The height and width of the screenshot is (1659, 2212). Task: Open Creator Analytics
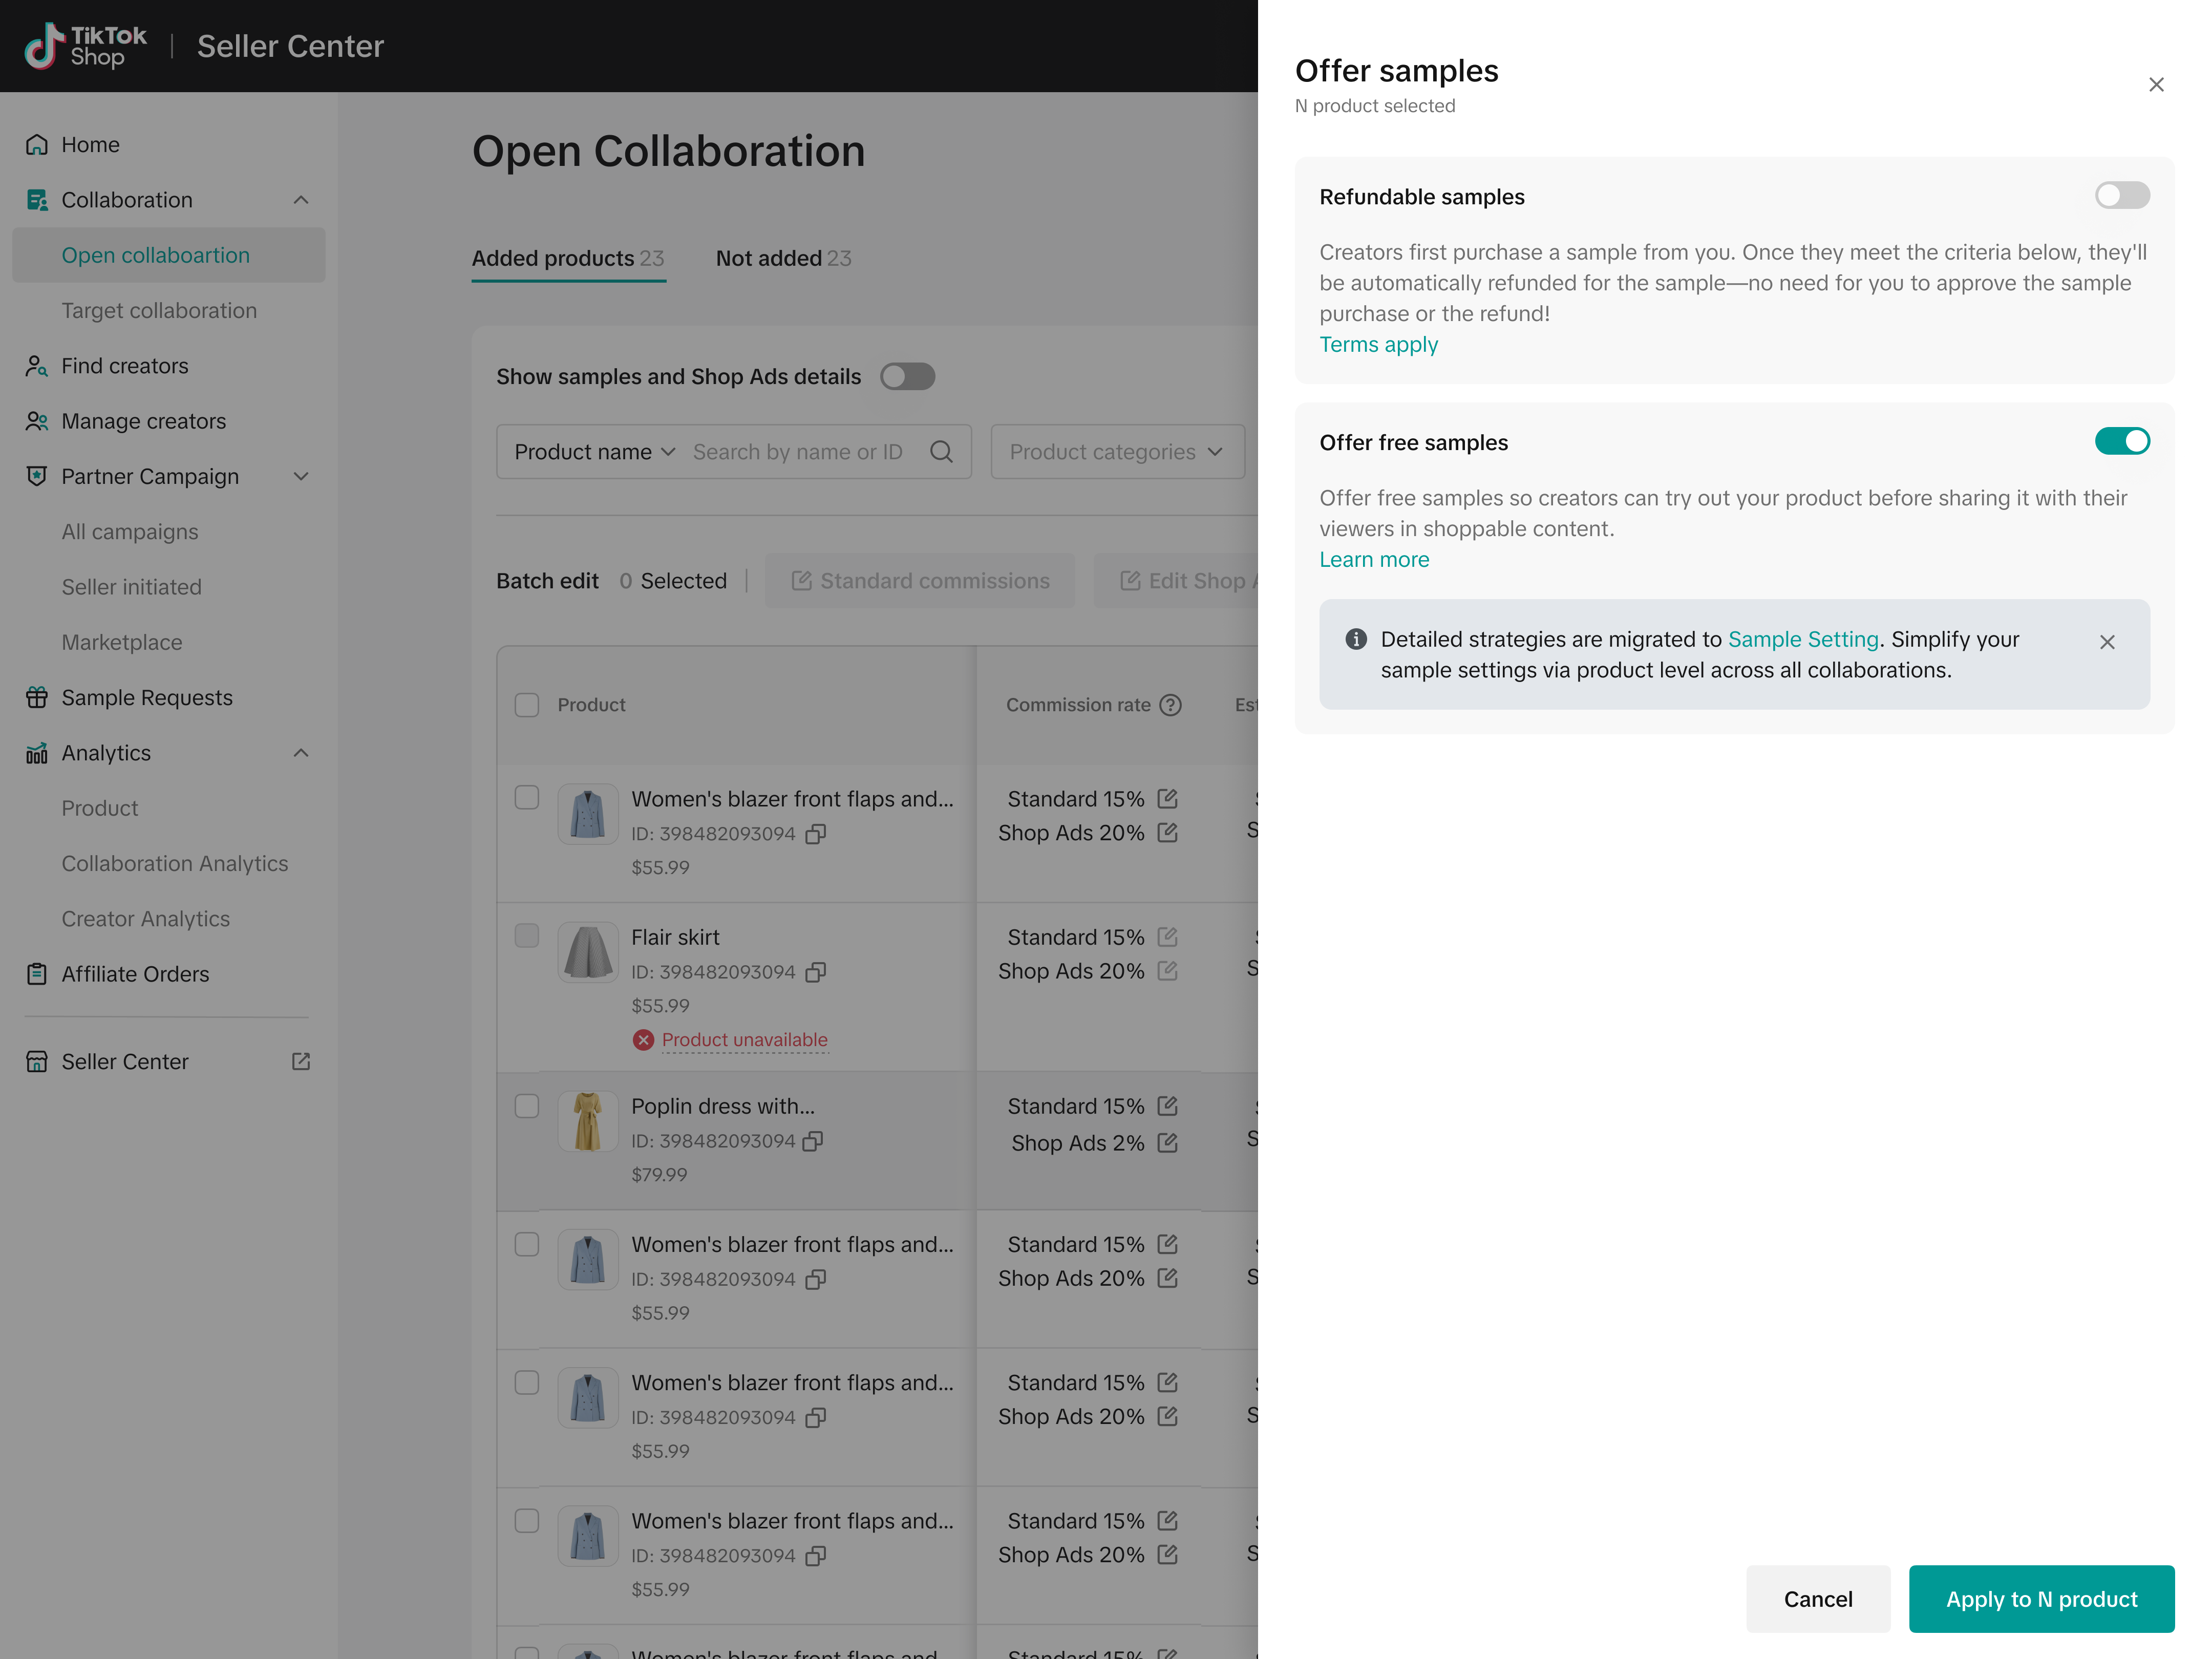(x=146, y=919)
